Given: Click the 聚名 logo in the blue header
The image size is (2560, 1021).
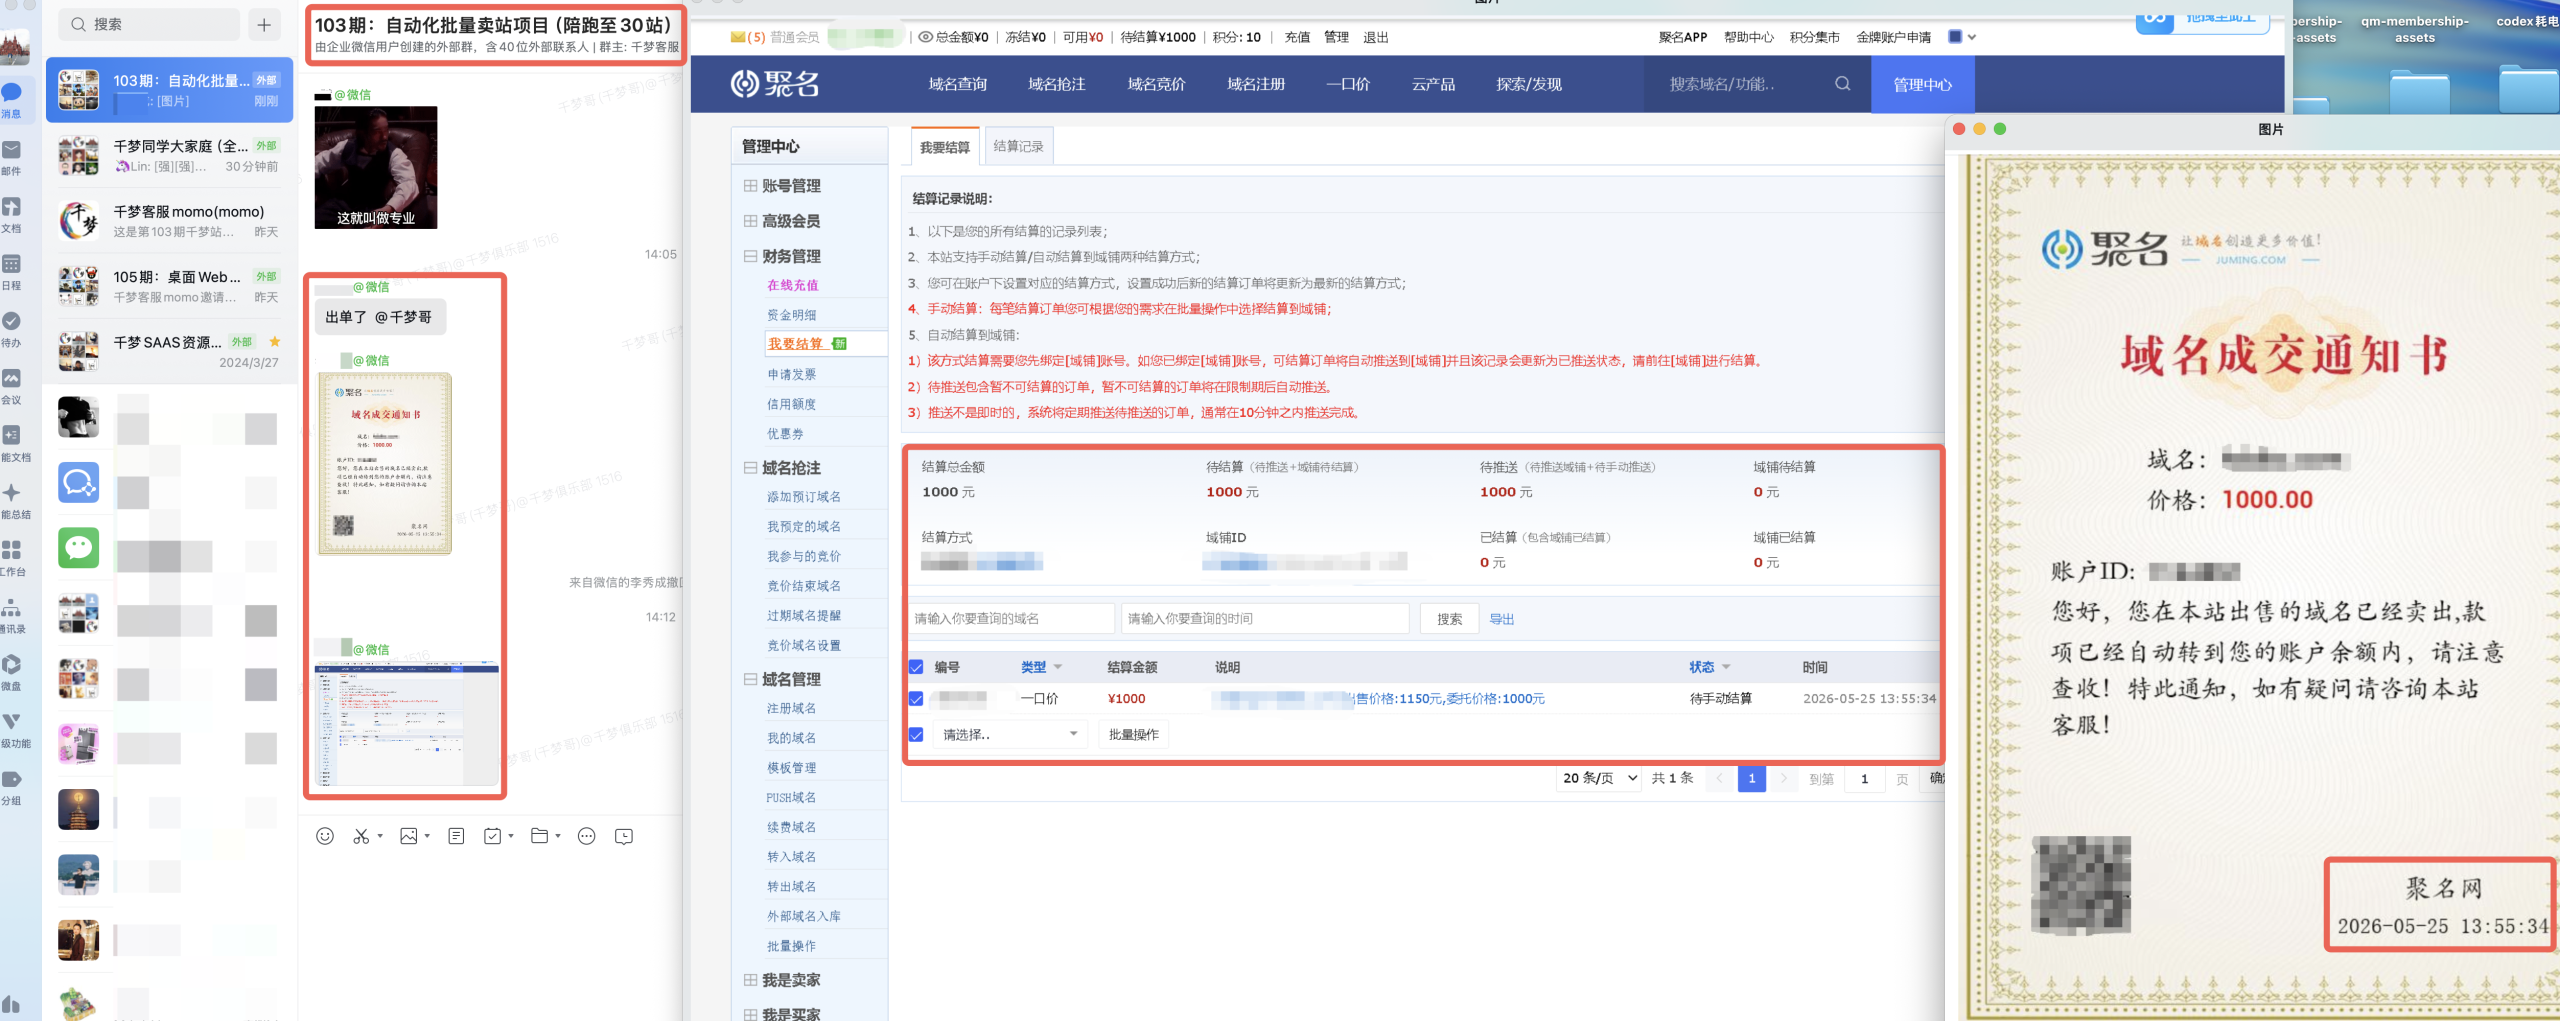Looking at the screenshot, I should point(775,84).
